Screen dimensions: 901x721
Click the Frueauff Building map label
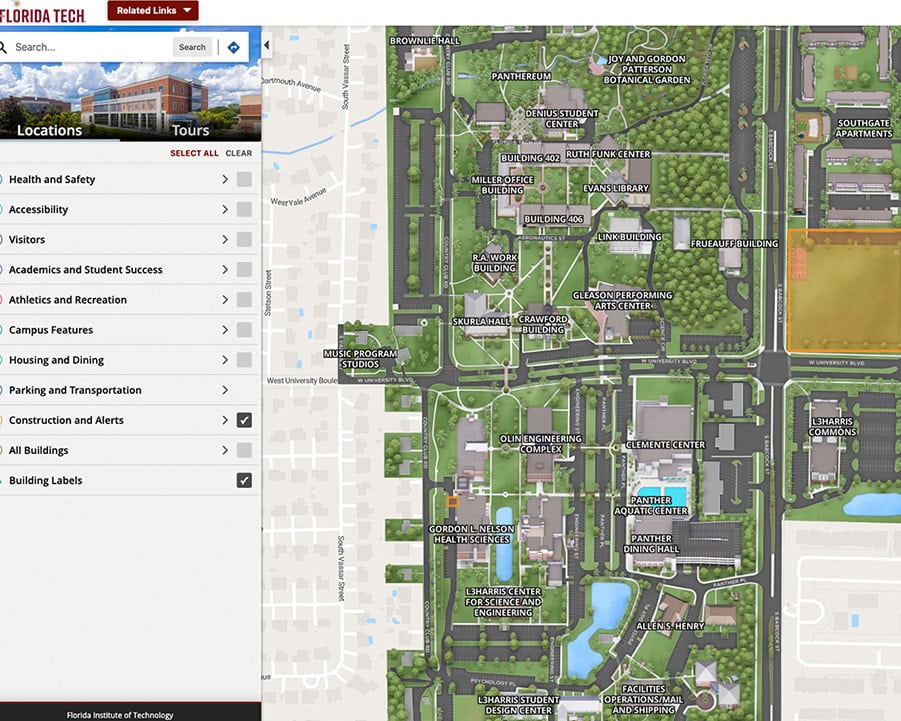[734, 244]
